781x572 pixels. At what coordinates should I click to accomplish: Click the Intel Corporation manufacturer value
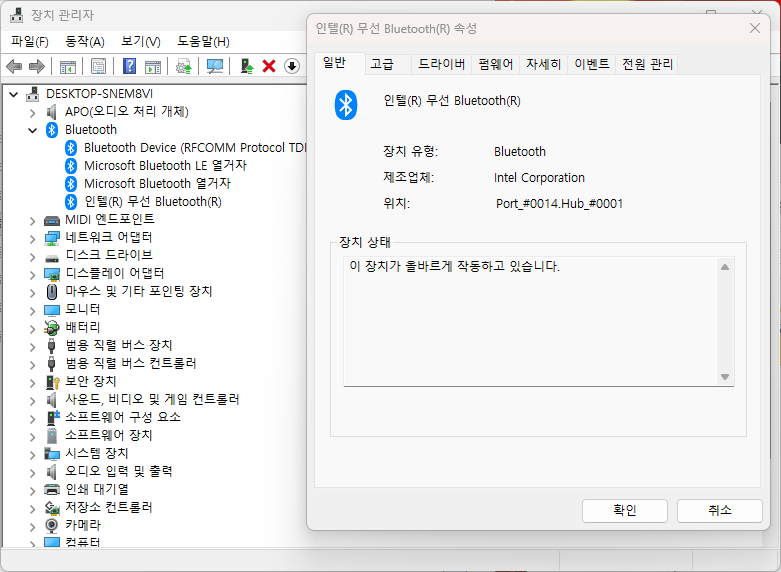tap(539, 178)
